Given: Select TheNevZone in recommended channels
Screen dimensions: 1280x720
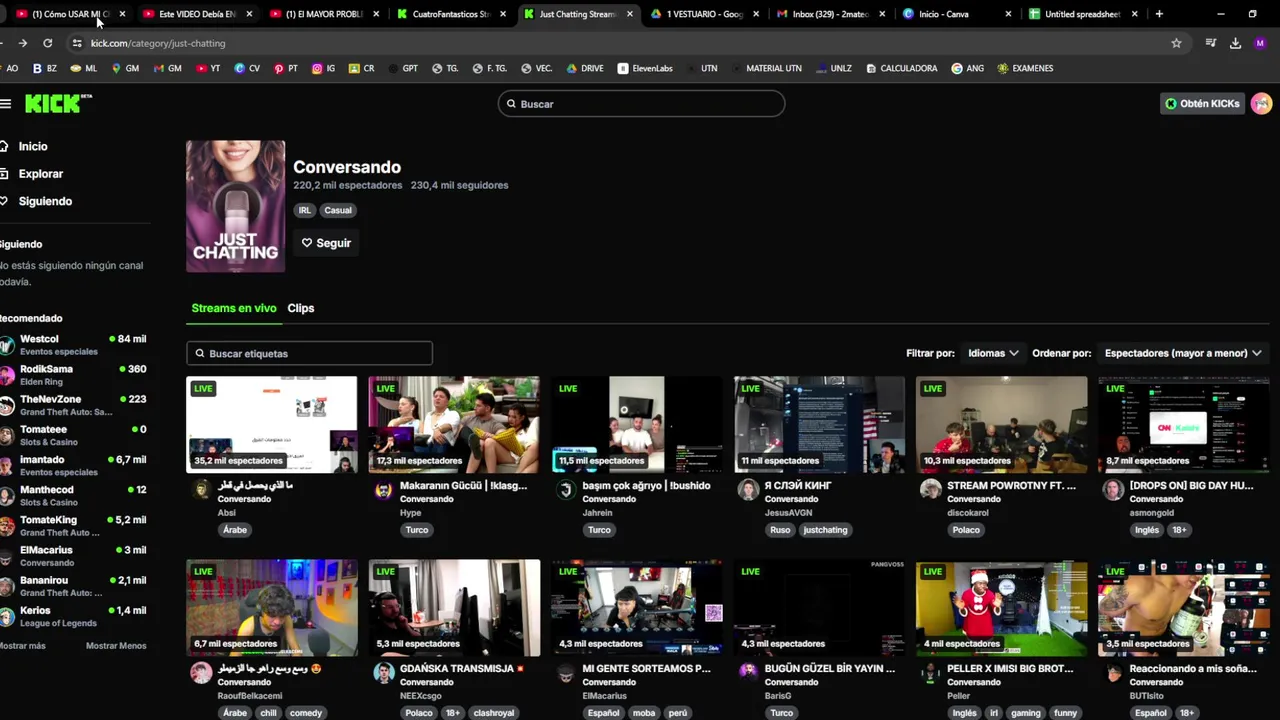Looking at the screenshot, I should [x=73, y=405].
